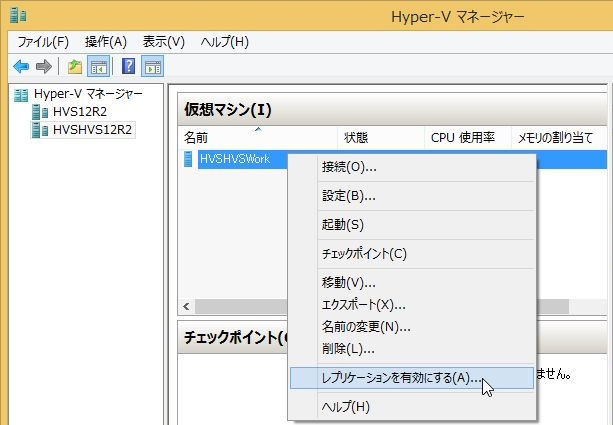Choose ヘルプ(H) in the context menu
The height and width of the screenshot is (425, 613).
[412, 407]
